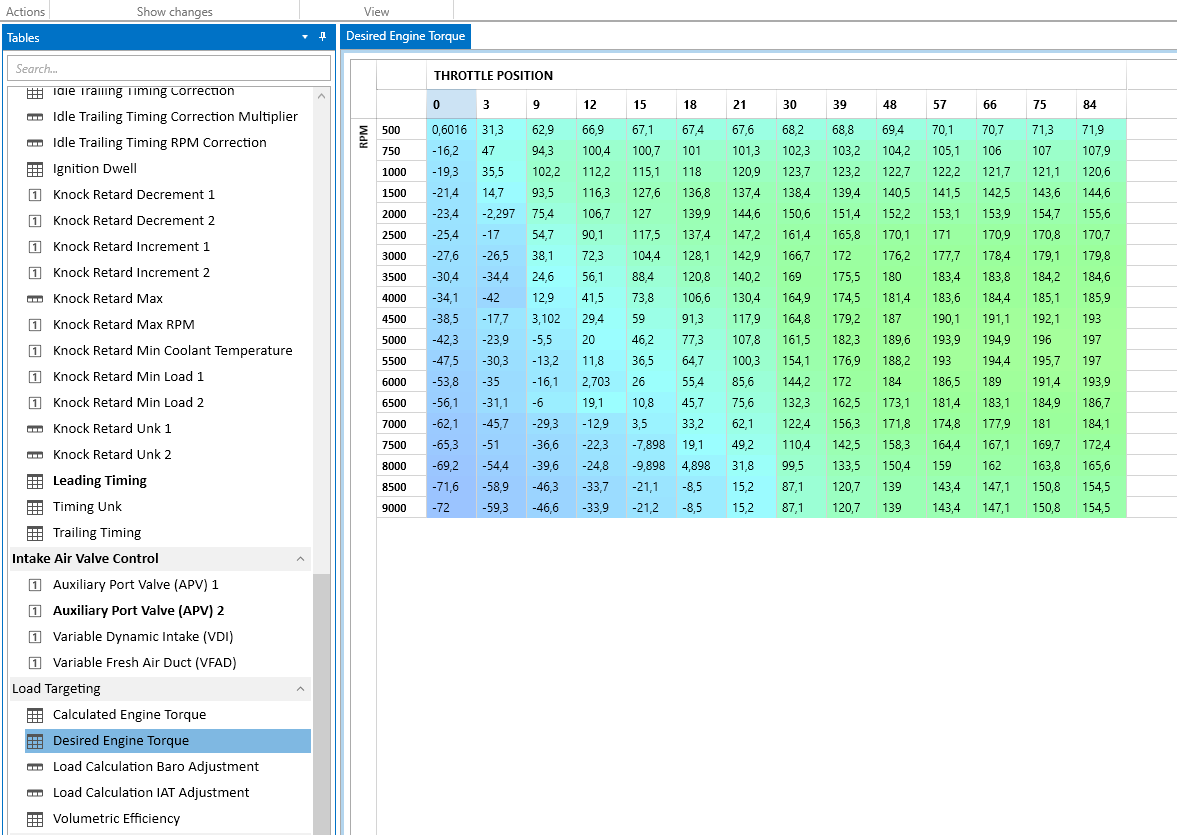Click the row icon beside Knock Retard Unk 1

pos(35,429)
